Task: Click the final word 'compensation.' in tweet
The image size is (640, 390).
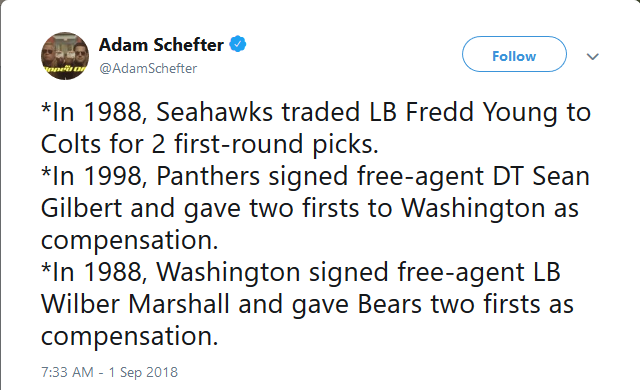Action: click(130, 337)
